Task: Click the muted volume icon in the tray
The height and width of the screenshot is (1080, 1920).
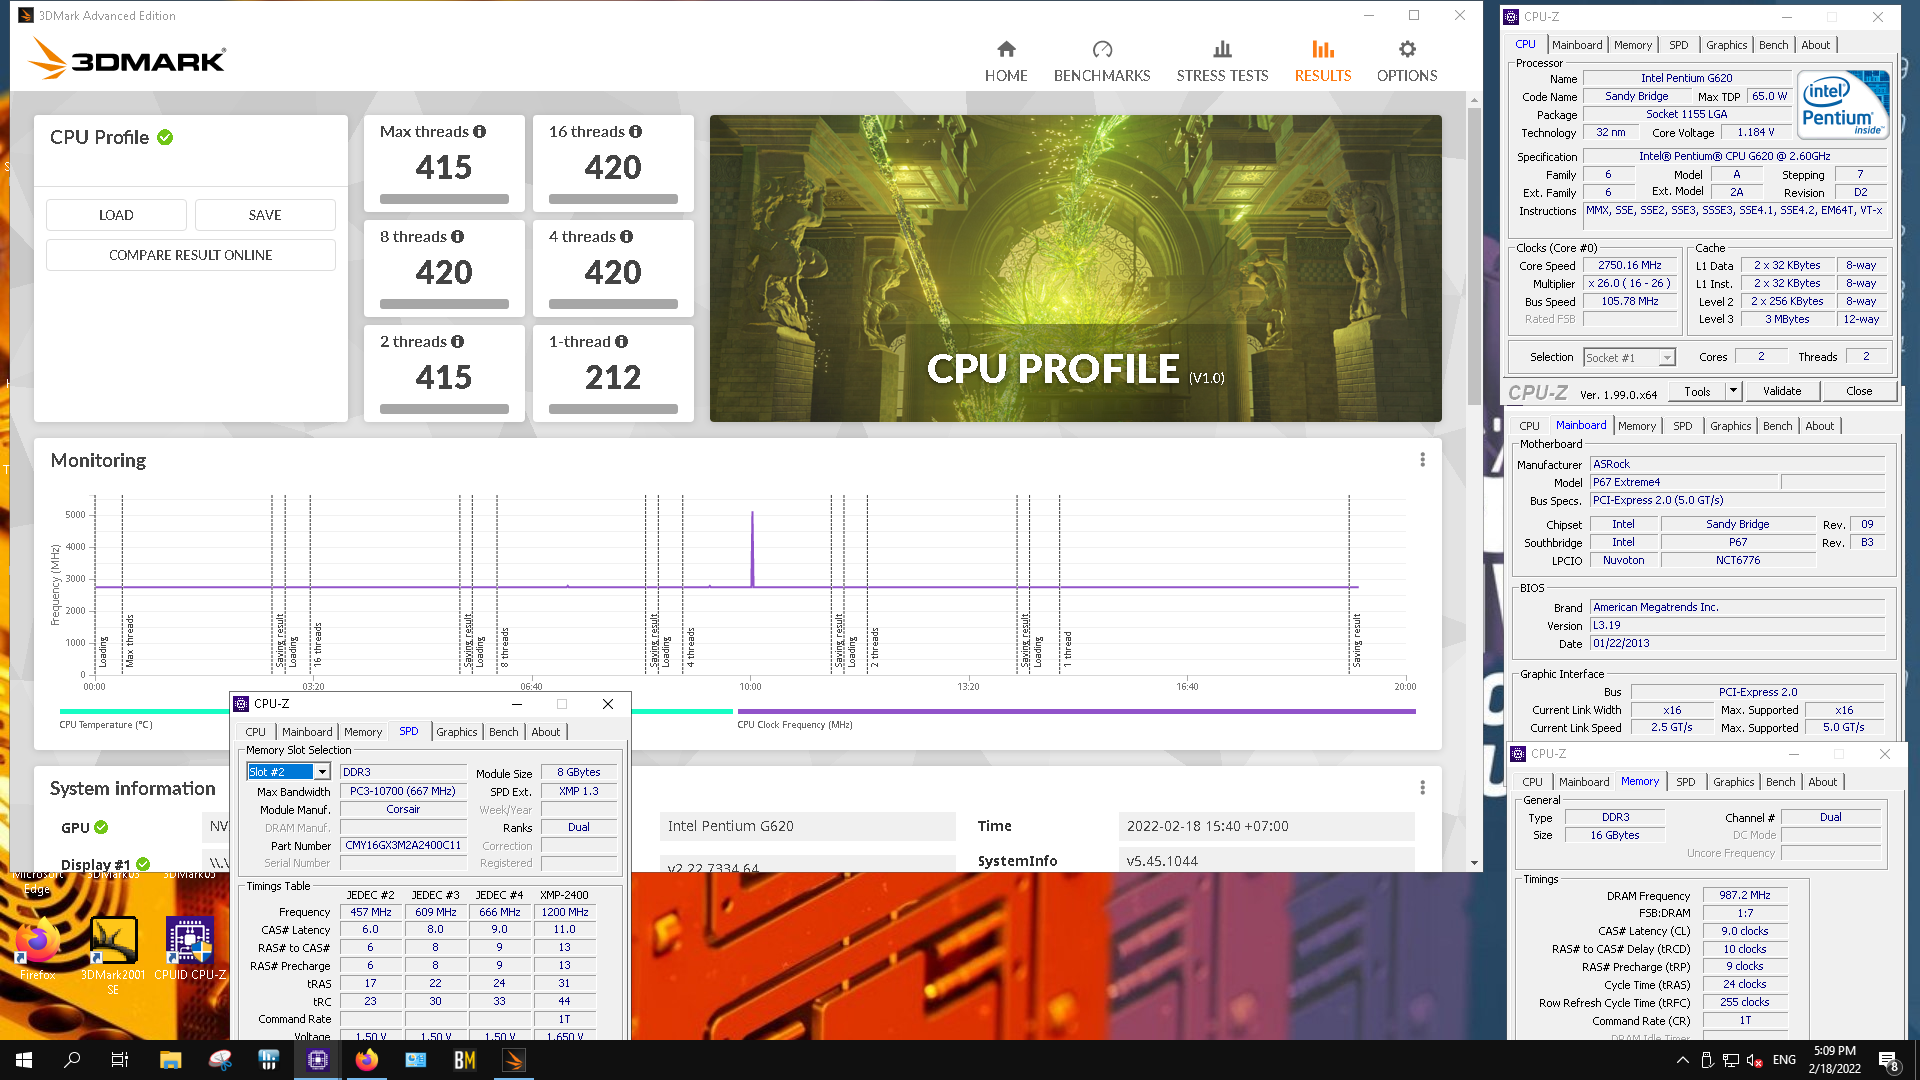Action: pyautogui.click(x=1755, y=1060)
